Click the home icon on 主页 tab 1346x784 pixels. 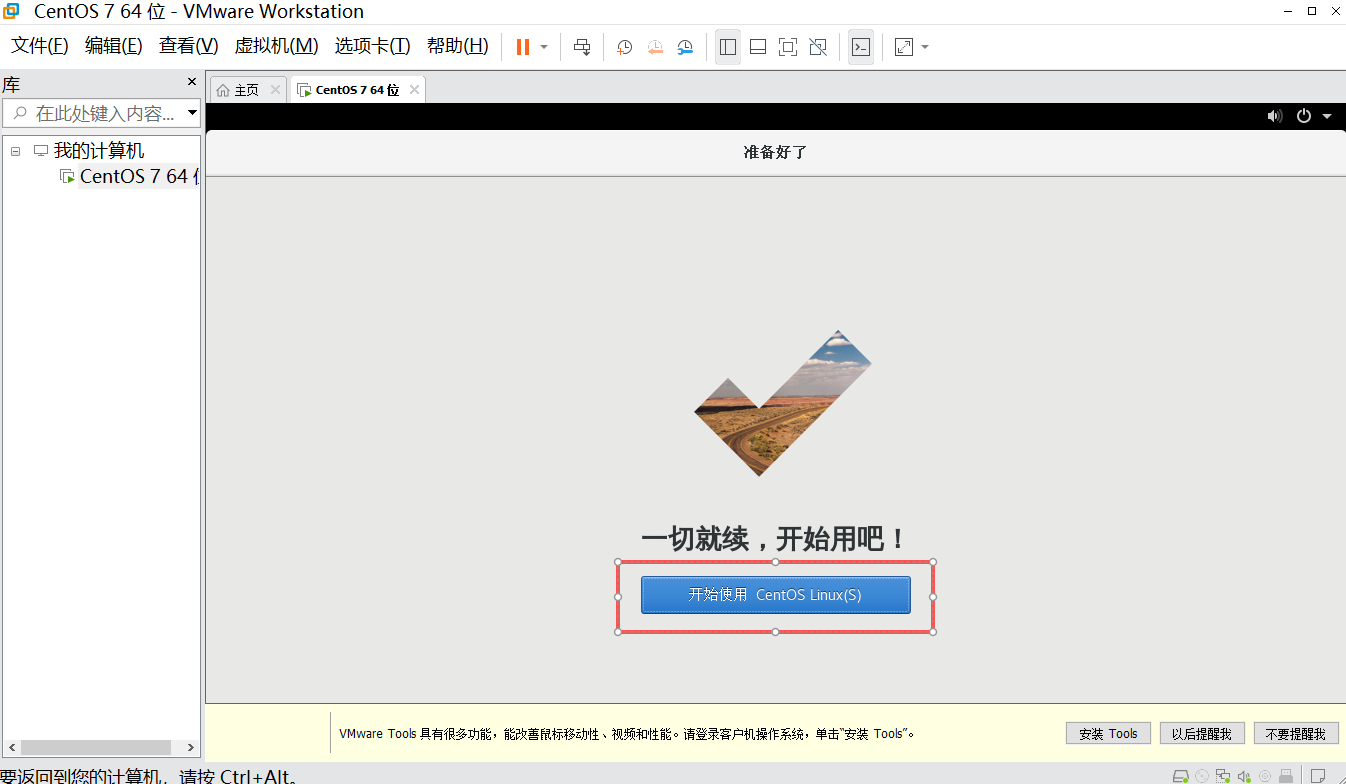(x=223, y=90)
